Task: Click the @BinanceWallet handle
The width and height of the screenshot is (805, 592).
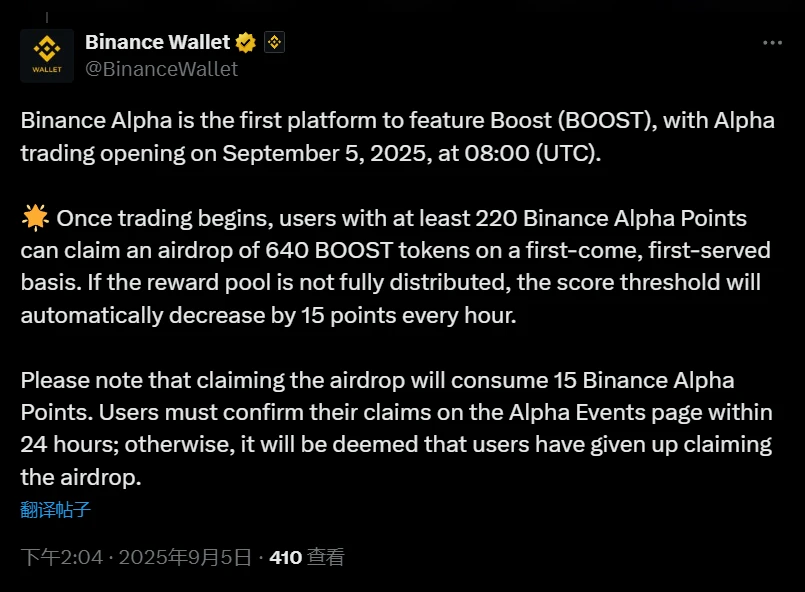Action: (x=161, y=69)
